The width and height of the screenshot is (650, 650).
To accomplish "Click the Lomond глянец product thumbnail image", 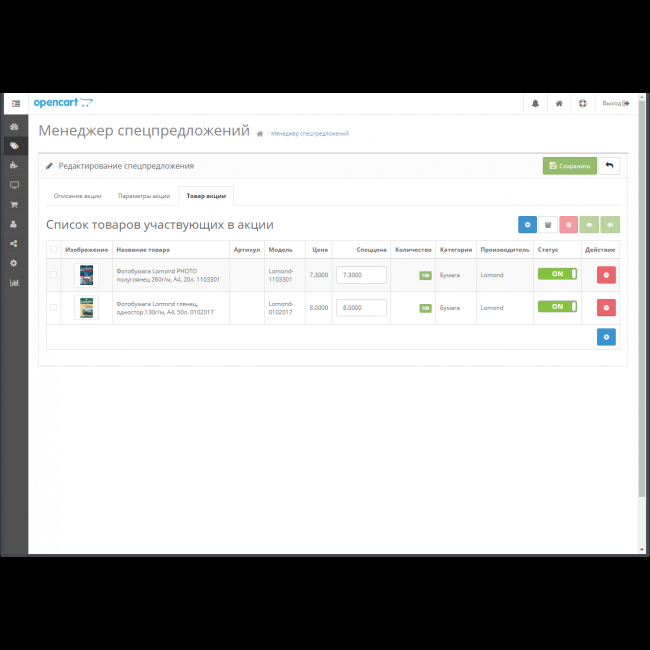I will [87, 308].
